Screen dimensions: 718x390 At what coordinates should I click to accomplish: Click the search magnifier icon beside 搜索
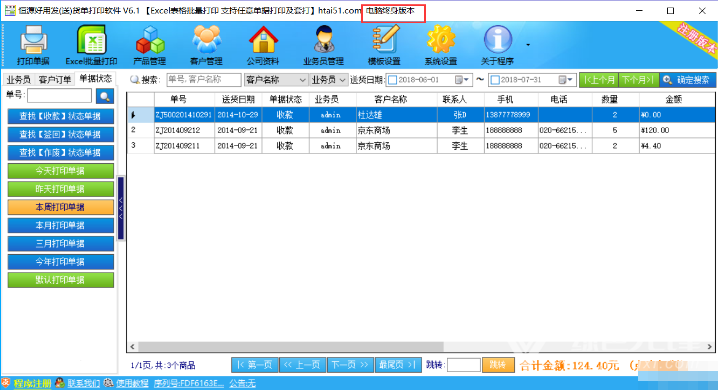[x=135, y=80]
